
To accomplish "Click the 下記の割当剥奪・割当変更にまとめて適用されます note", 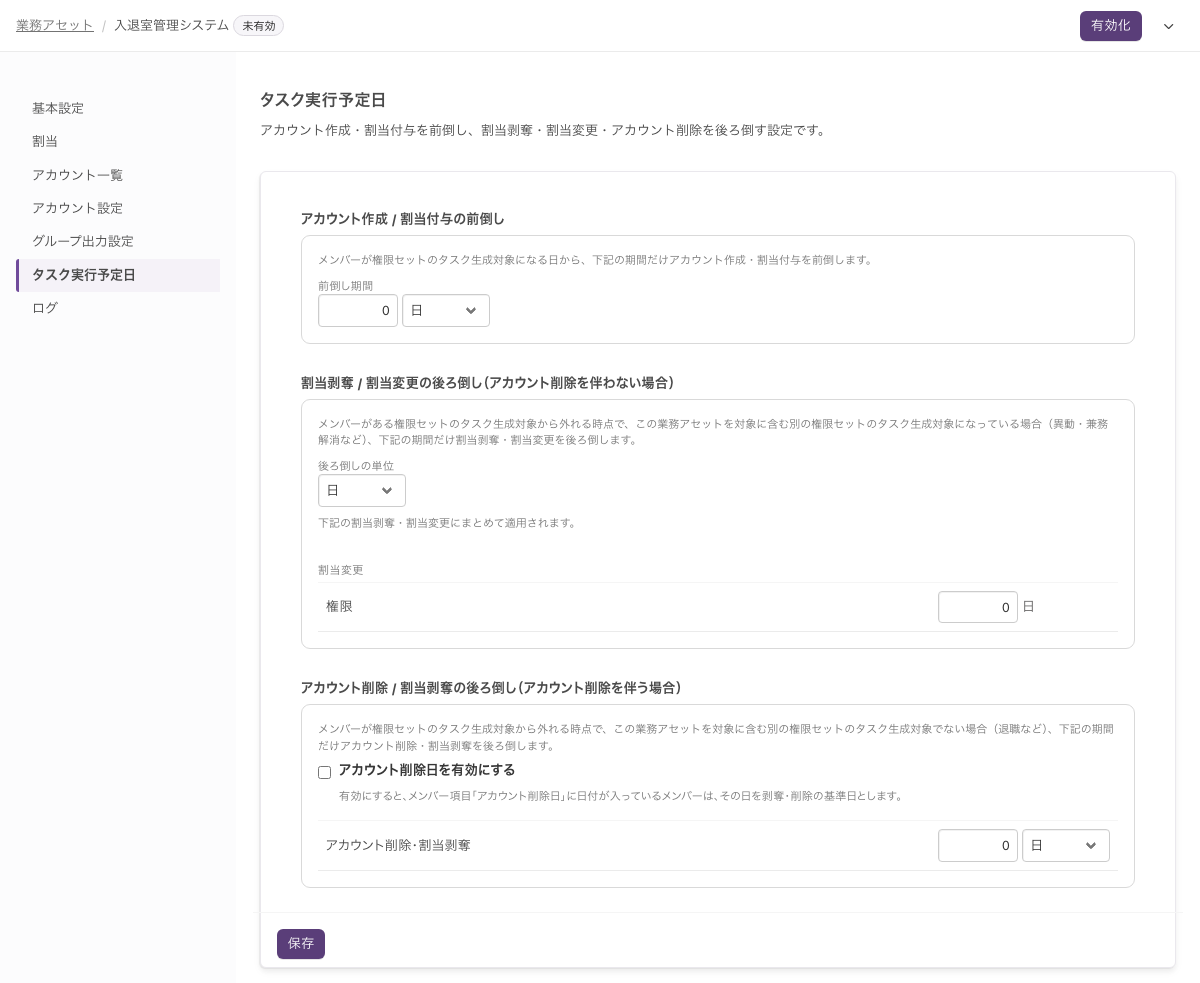I will tap(447, 523).
